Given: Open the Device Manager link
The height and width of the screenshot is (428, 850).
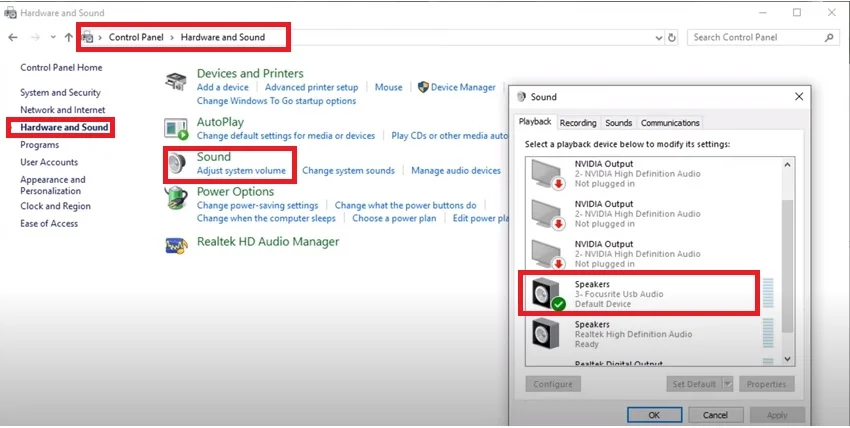Looking at the screenshot, I should click(463, 87).
